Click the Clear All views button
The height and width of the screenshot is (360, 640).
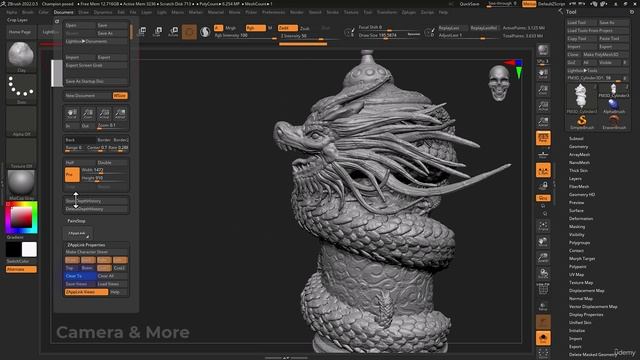[112, 276]
